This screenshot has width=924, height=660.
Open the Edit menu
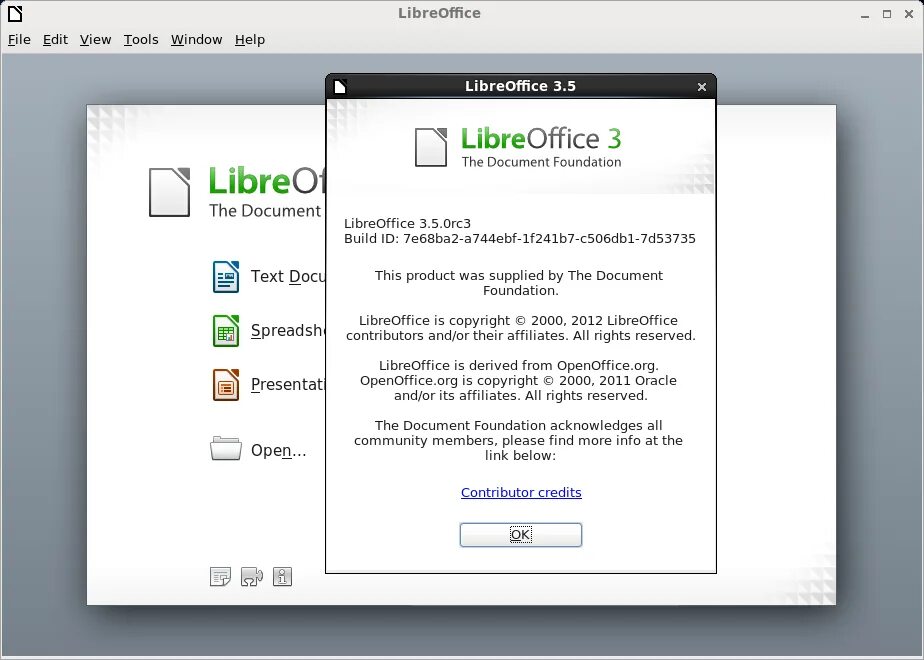click(55, 39)
